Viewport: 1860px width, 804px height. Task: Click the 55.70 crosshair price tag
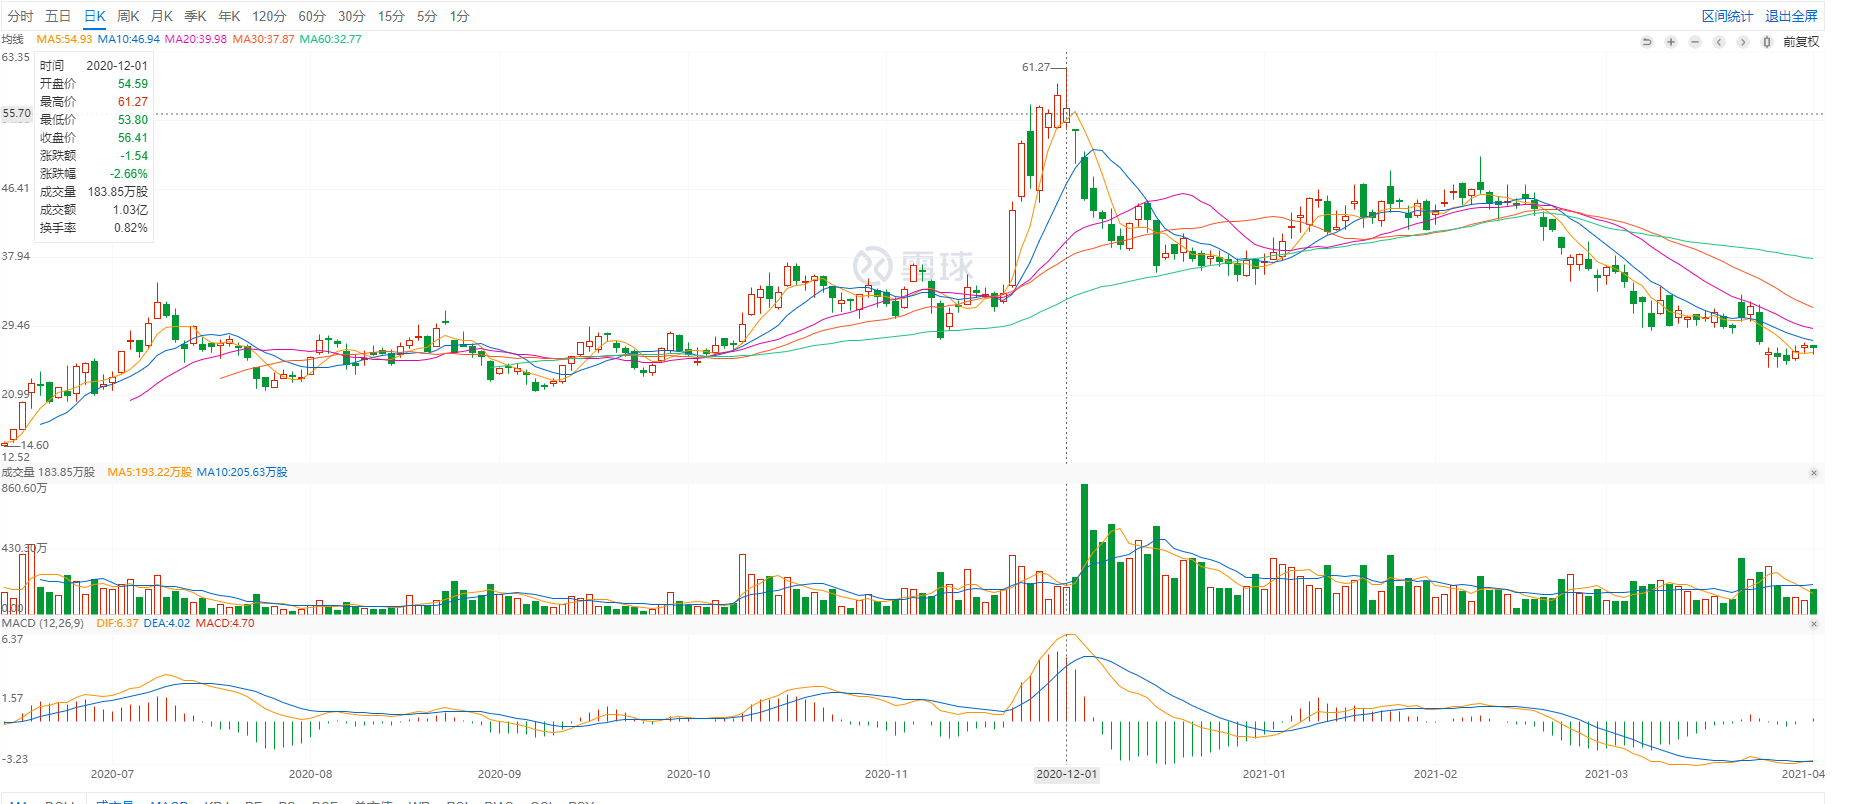[16, 113]
